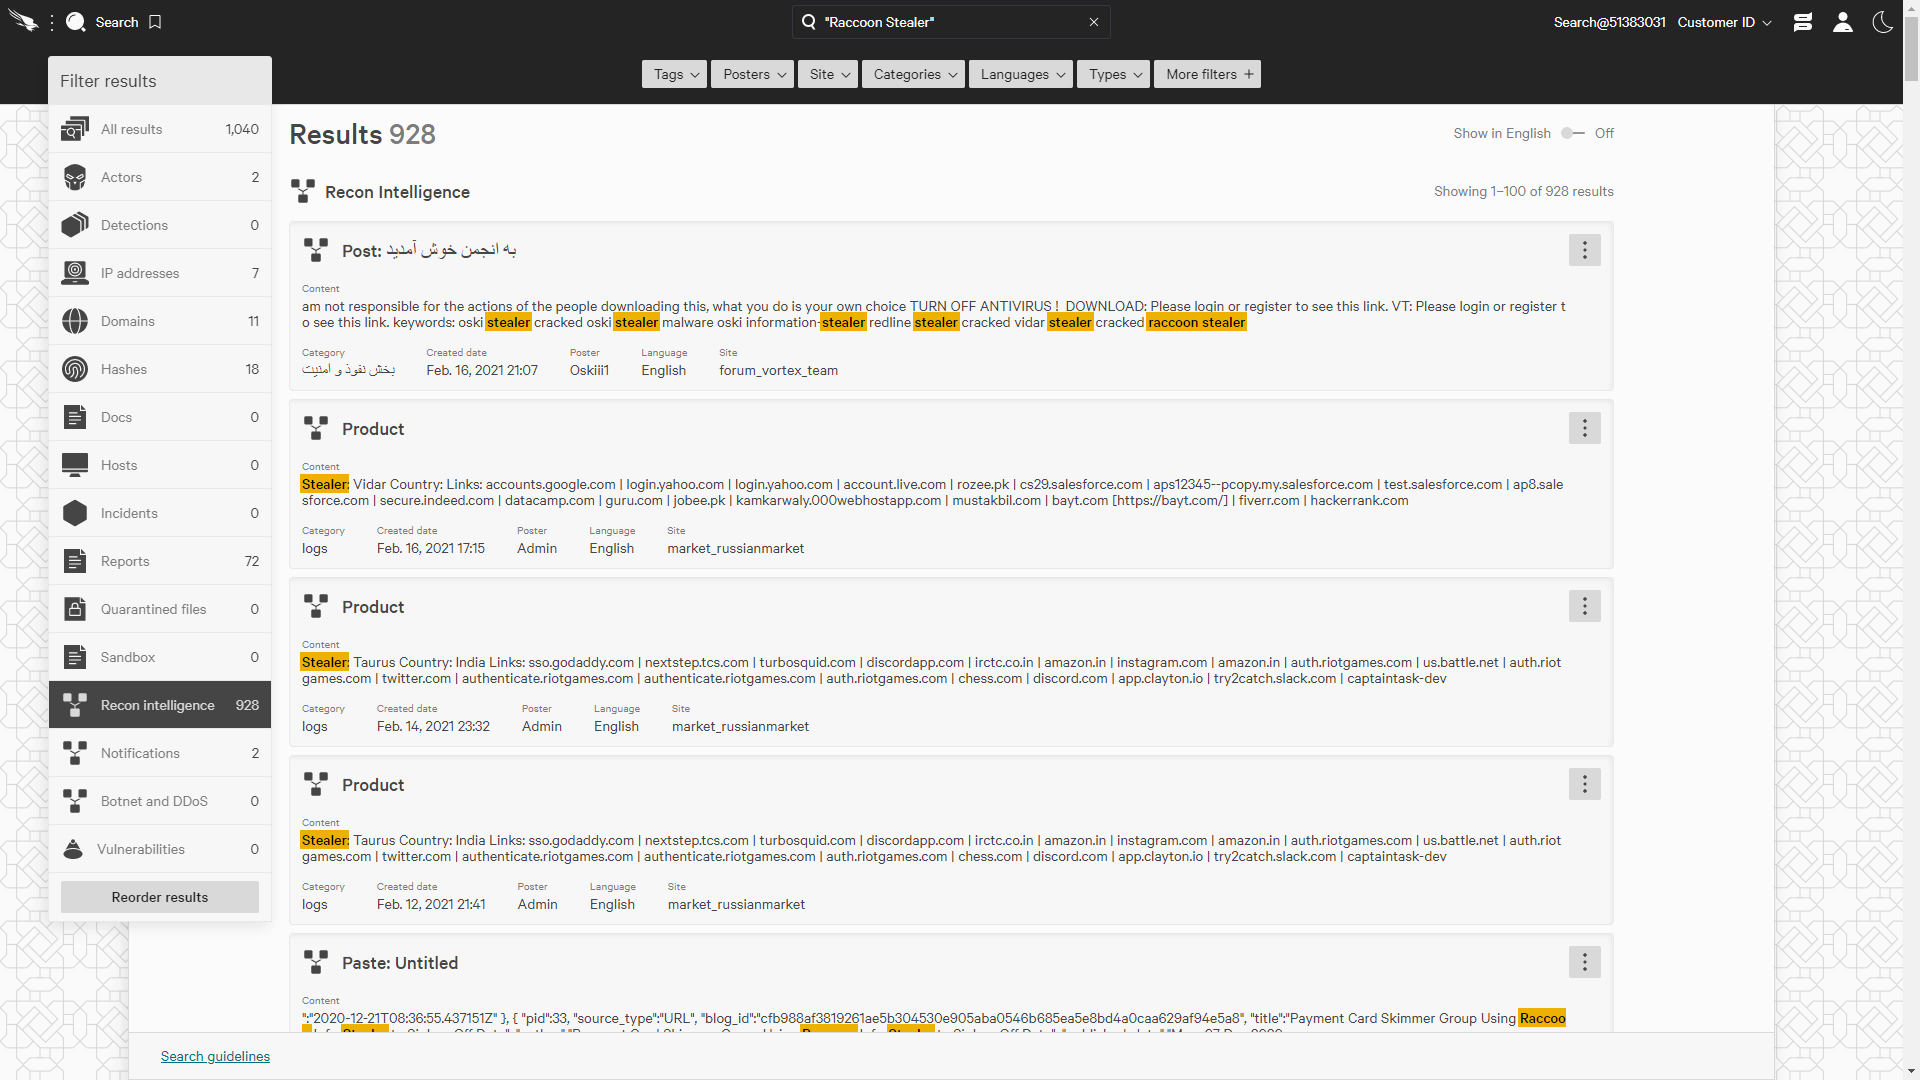Toggle dark mode moon icon
1920x1080 pixels.
[1882, 22]
